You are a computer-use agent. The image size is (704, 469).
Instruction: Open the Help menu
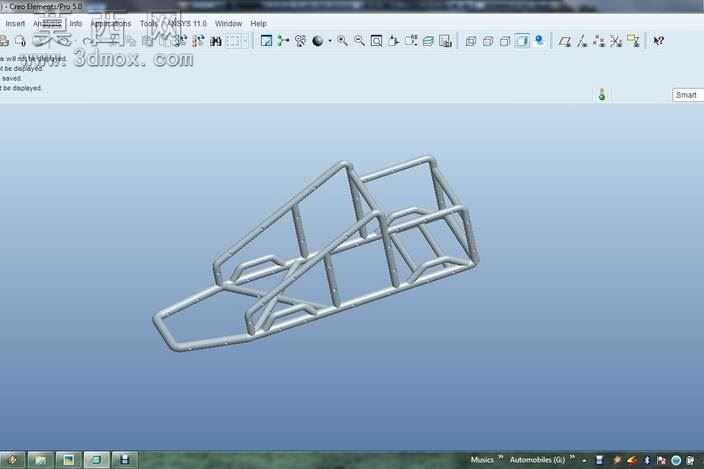click(258, 23)
